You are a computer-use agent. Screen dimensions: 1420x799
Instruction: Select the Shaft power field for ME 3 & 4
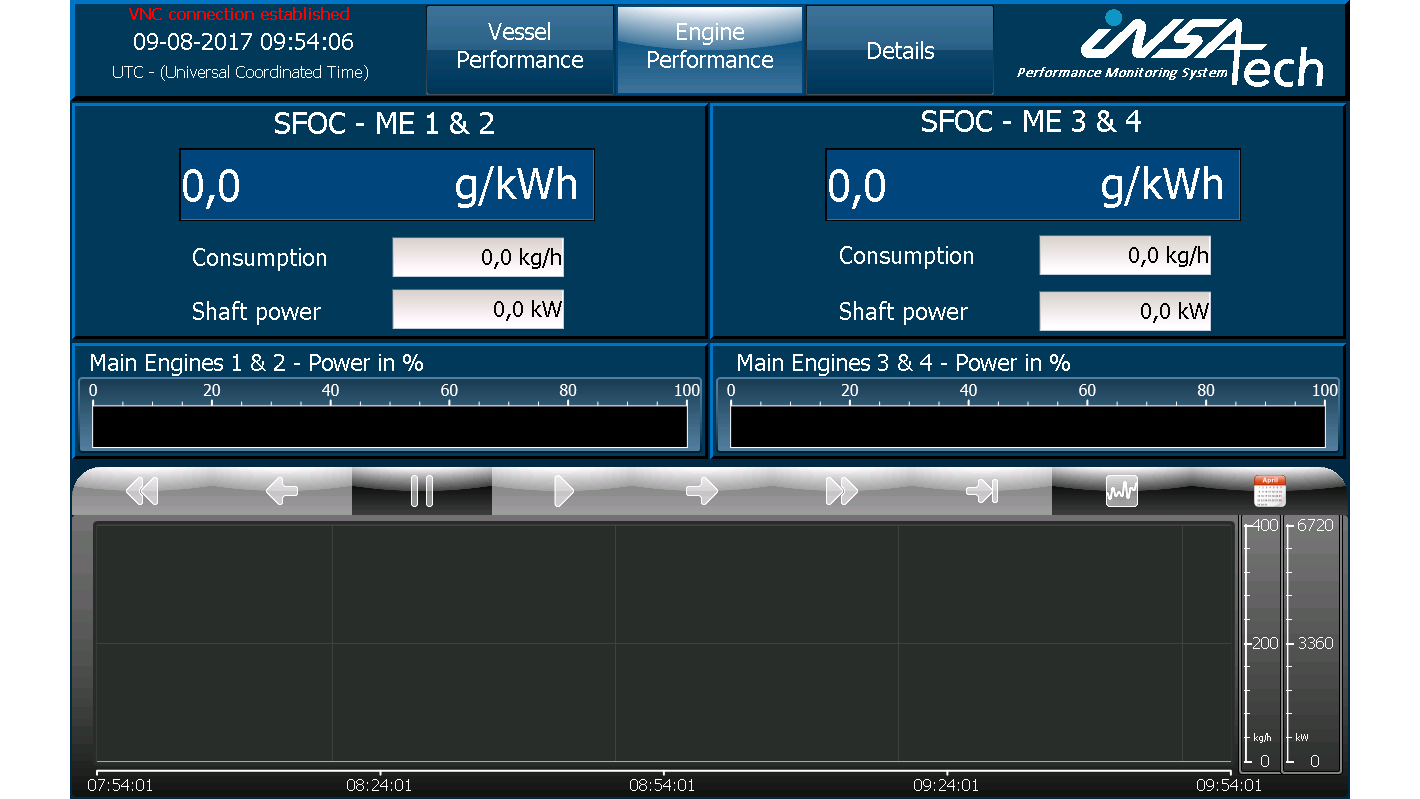coord(1124,310)
